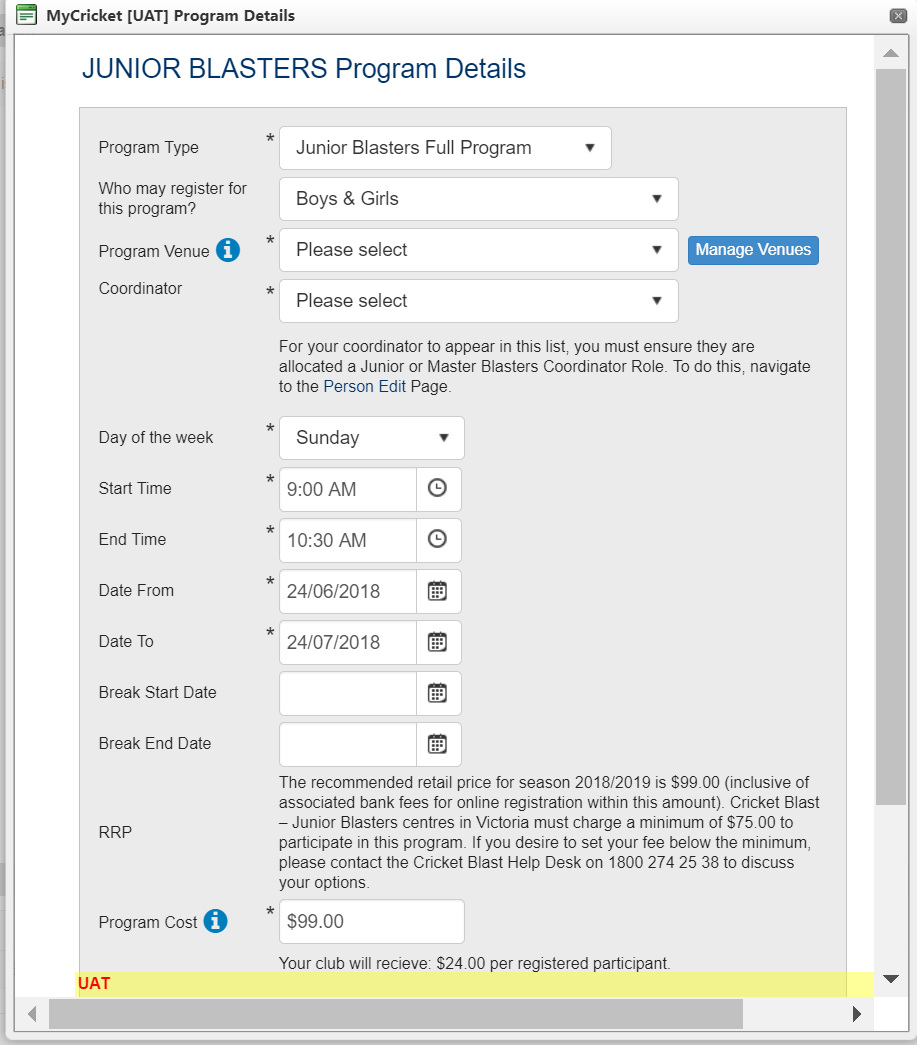Open the Start Time clock picker
This screenshot has height=1045, width=917.
(438, 489)
